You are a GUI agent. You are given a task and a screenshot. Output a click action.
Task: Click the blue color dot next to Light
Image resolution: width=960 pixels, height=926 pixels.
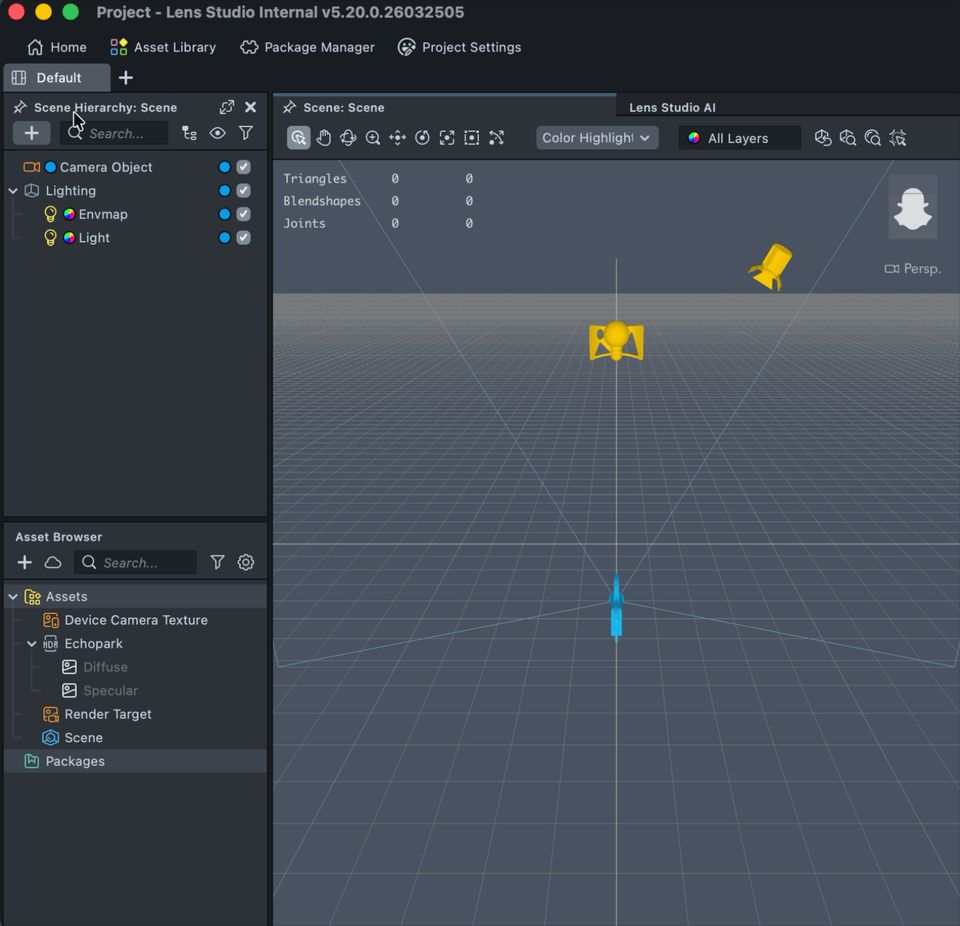224,238
